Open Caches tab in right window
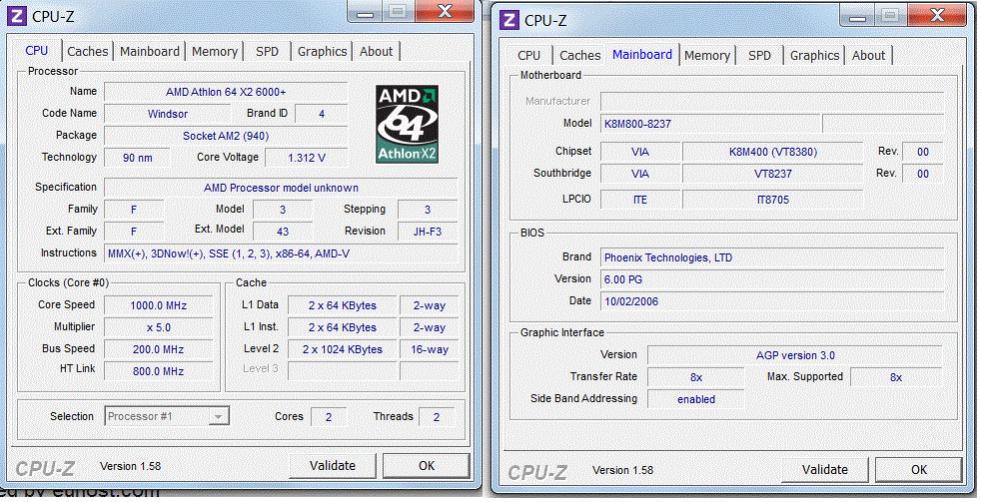 [x=580, y=55]
